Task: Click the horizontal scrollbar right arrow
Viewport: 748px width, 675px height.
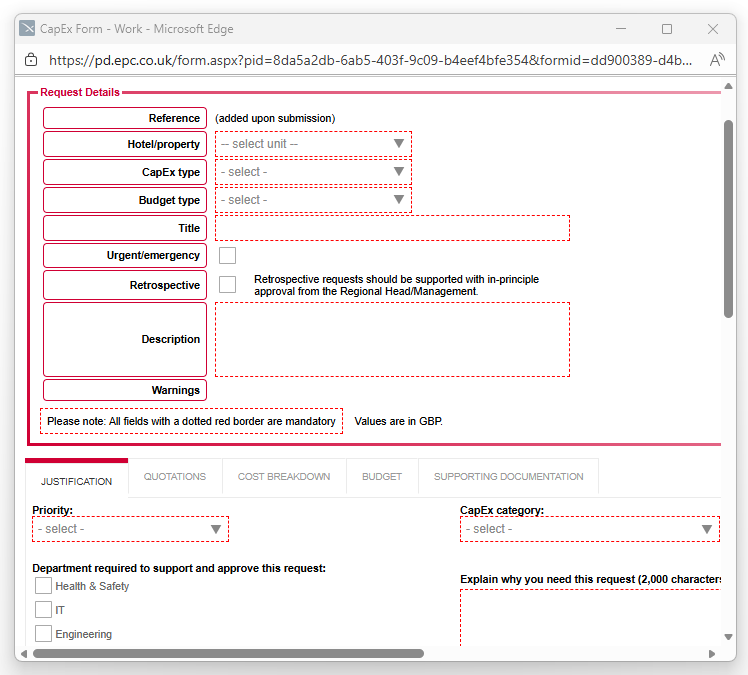Action: (x=714, y=654)
